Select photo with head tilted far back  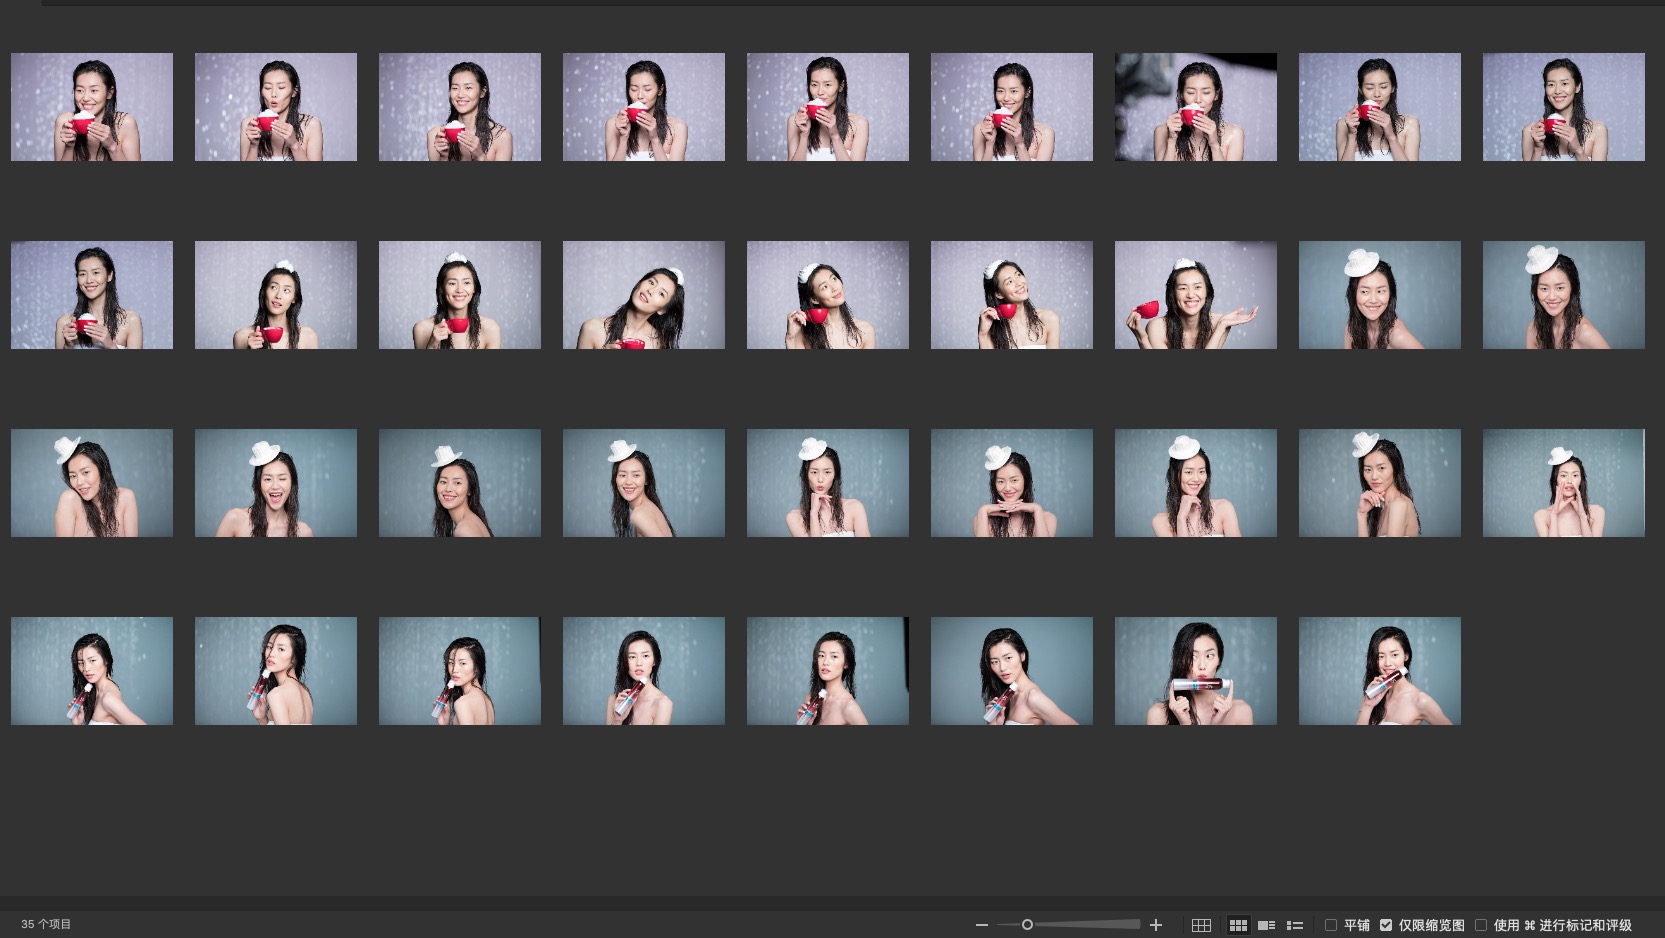pos(643,295)
